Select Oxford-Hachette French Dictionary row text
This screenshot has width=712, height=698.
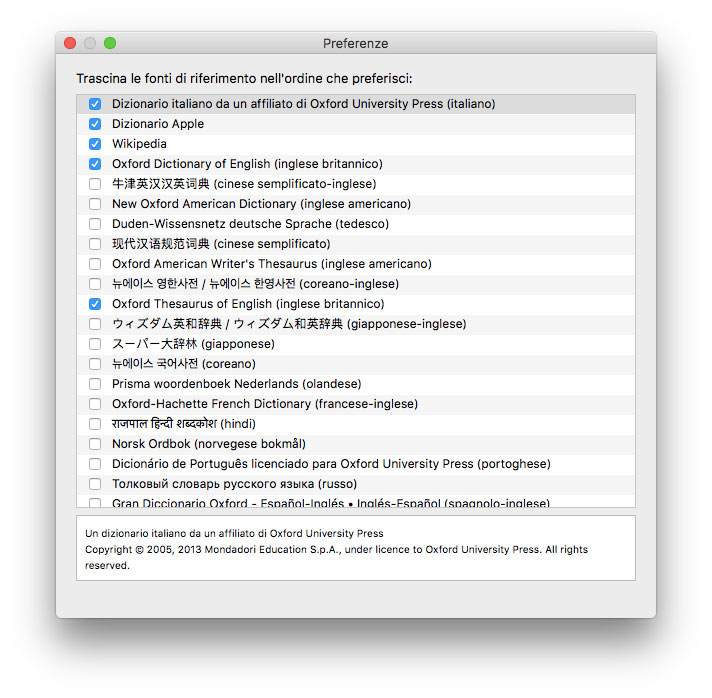(265, 404)
